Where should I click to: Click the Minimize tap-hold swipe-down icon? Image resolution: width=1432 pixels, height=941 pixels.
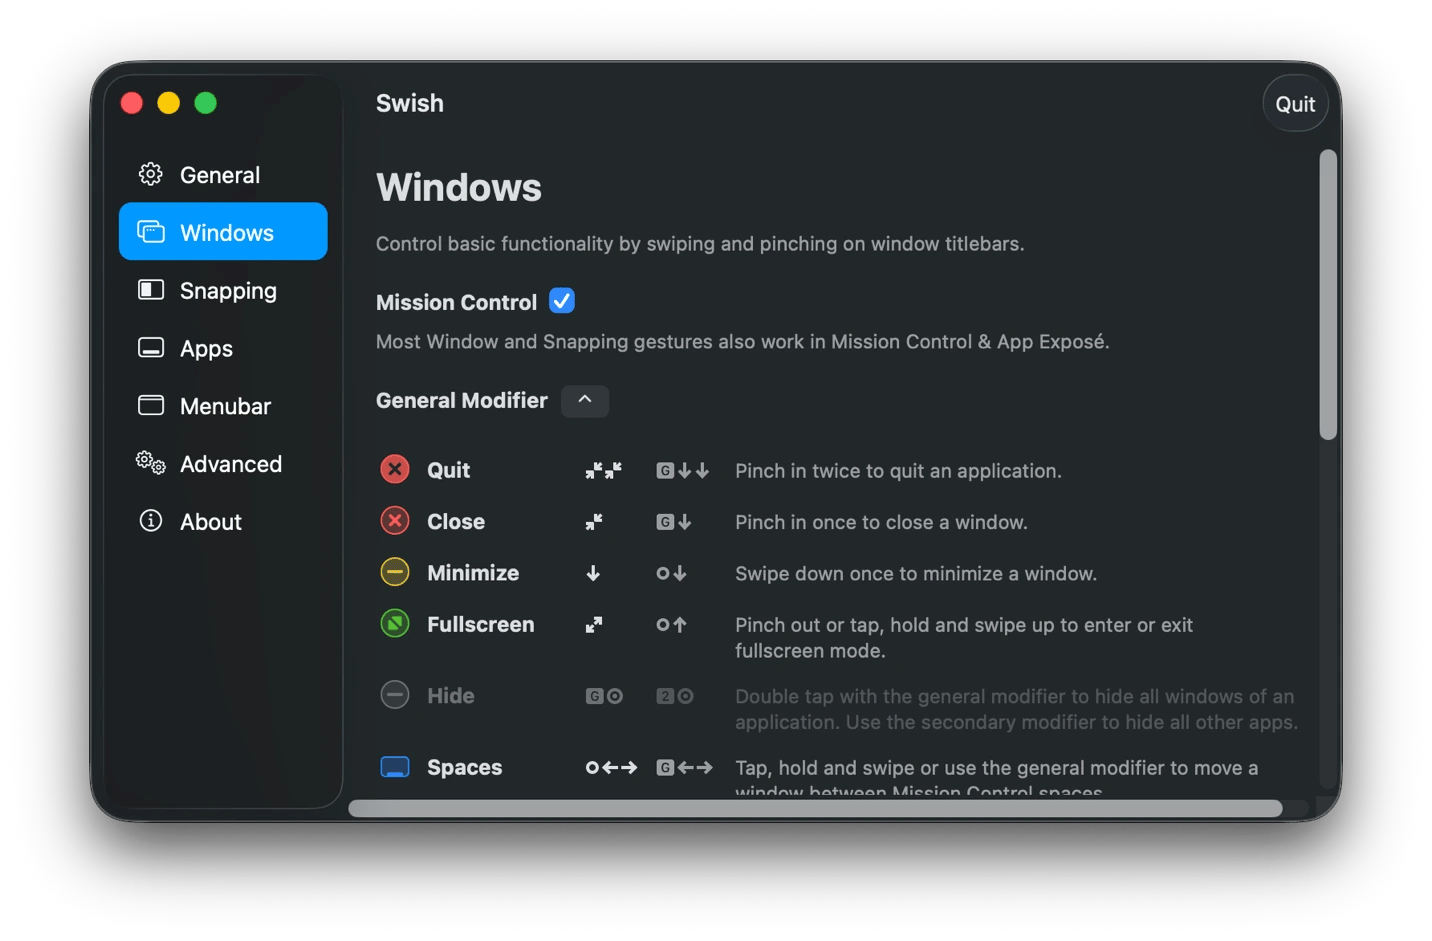tap(671, 573)
